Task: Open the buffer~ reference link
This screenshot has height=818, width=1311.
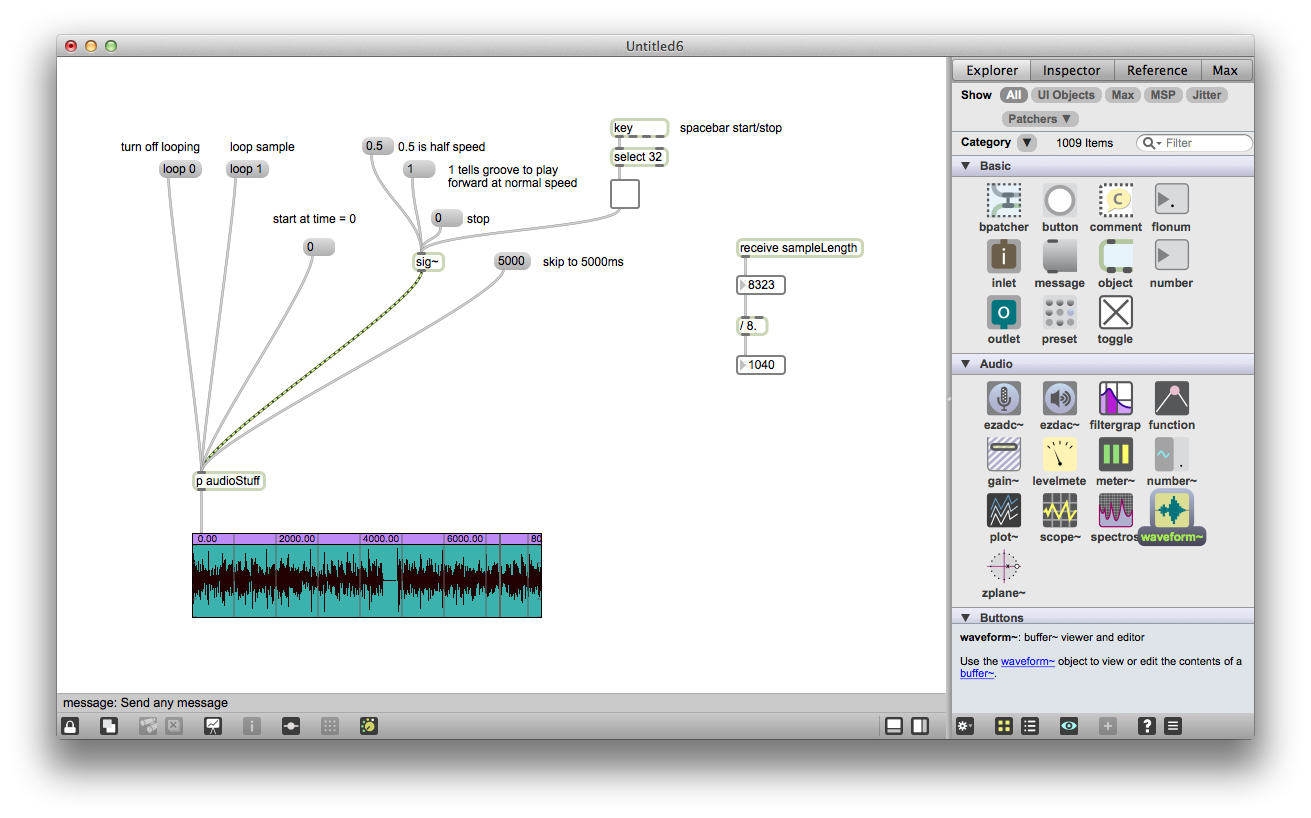Action: 977,674
